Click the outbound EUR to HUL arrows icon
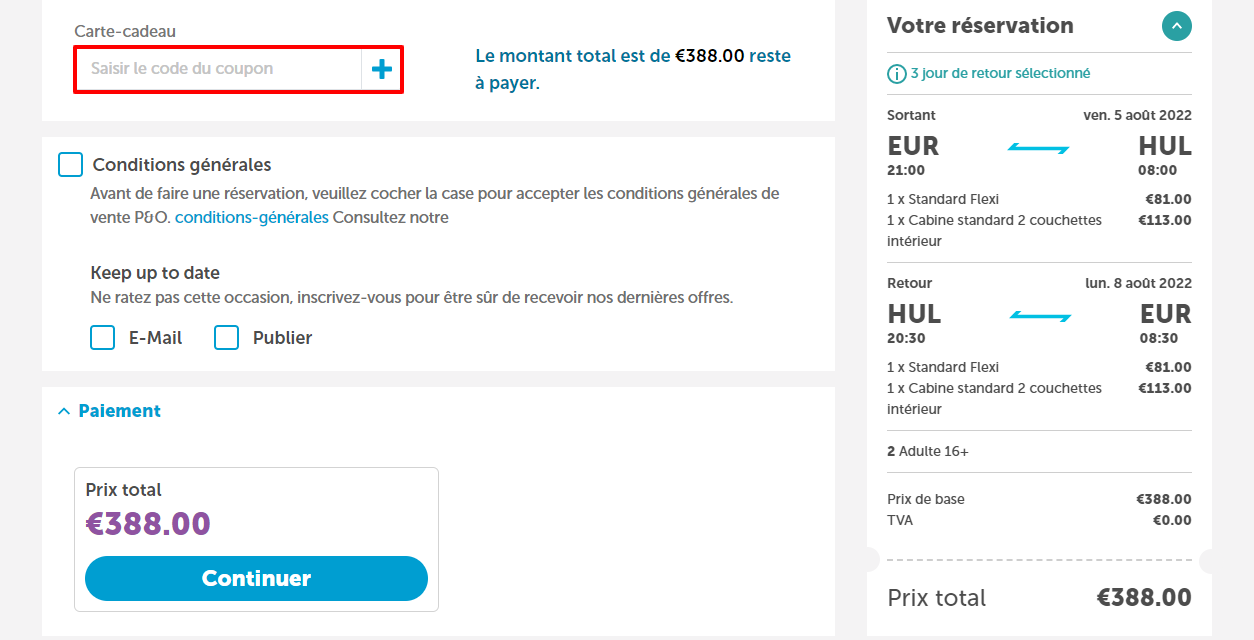This screenshot has width=1254, height=640. (x=1039, y=148)
